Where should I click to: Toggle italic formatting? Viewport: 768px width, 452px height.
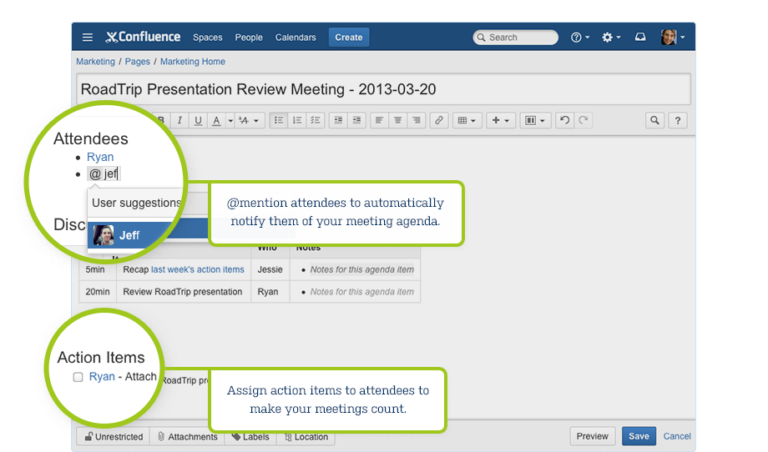click(180, 120)
